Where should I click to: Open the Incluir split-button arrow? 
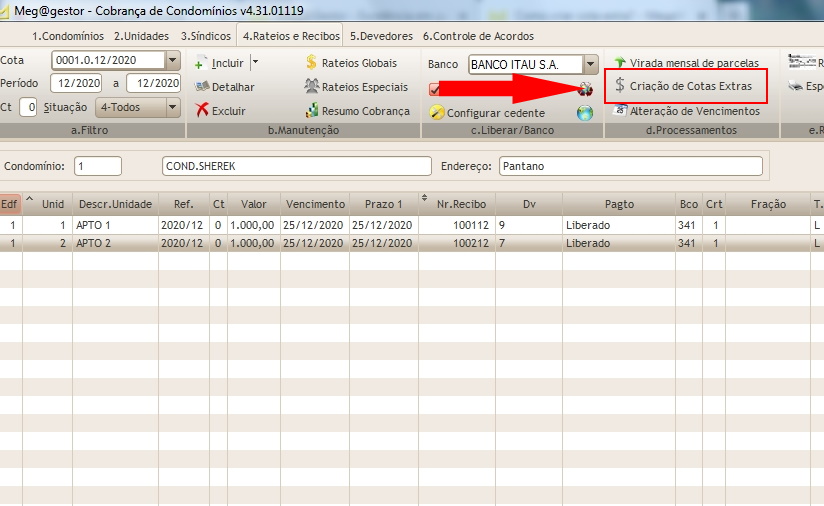coord(254,62)
